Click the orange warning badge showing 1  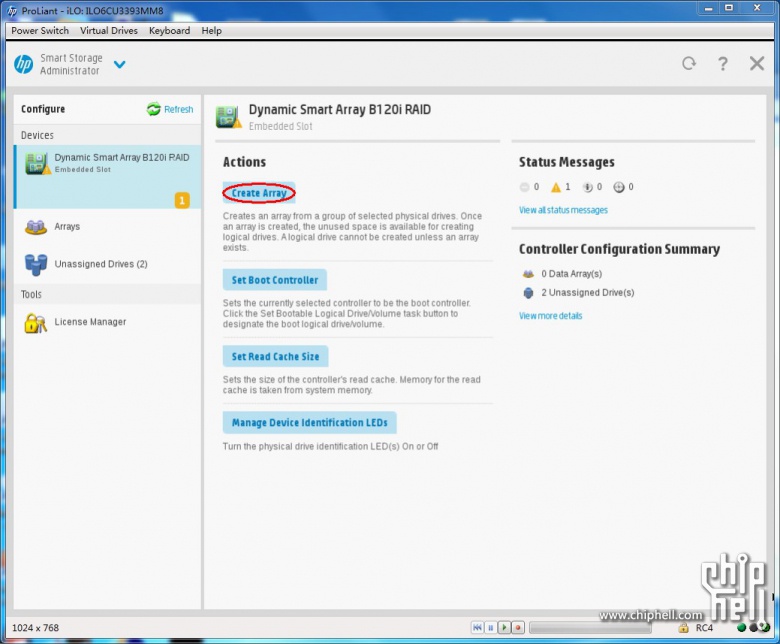[x=182, y=200]
